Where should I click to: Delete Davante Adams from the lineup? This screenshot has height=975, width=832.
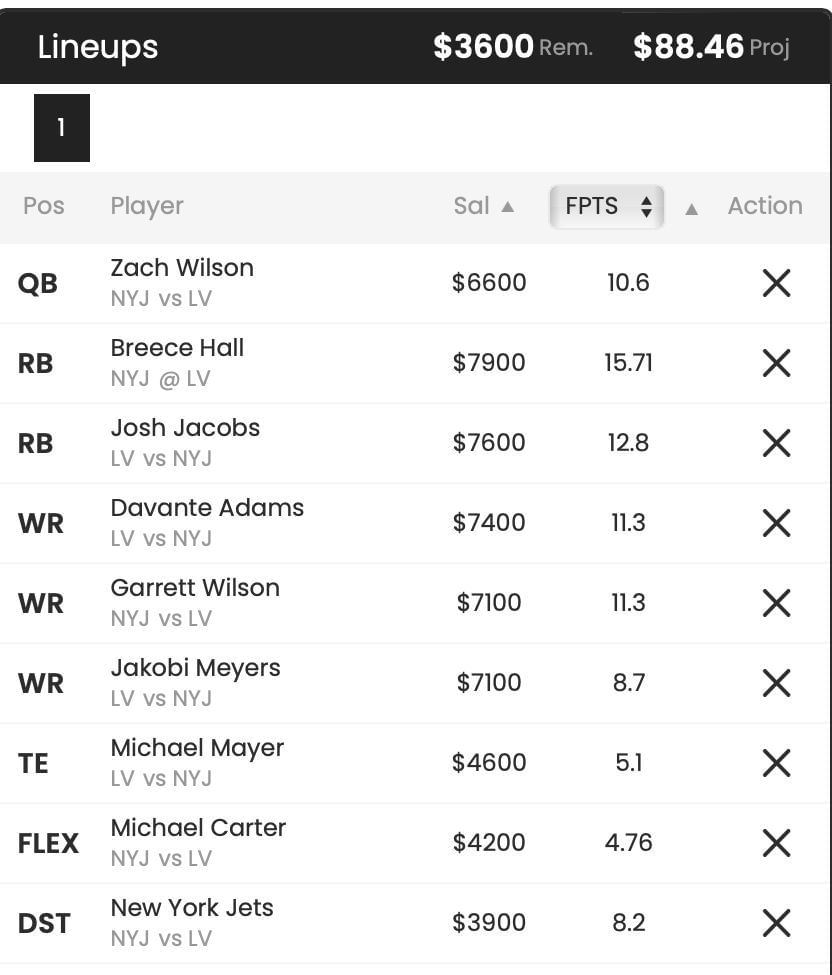(776, 523)
